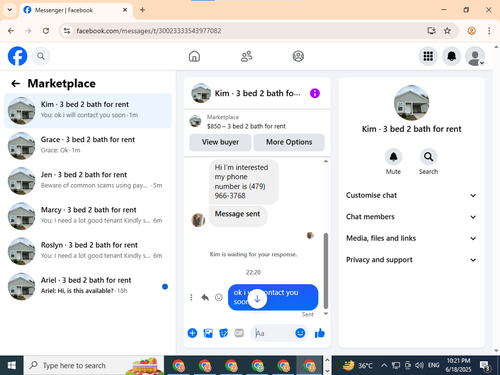React to message smiley icon

coord(219,297)
